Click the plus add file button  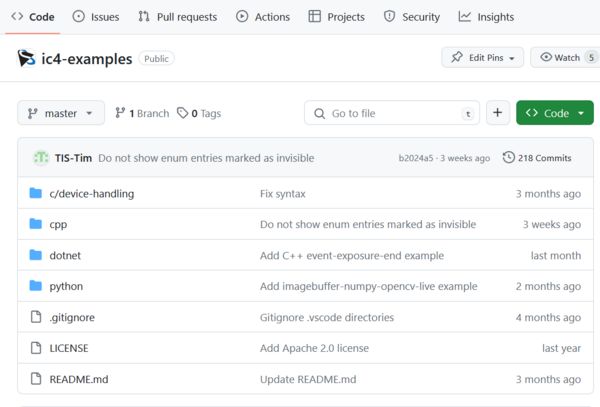[498, 113]
